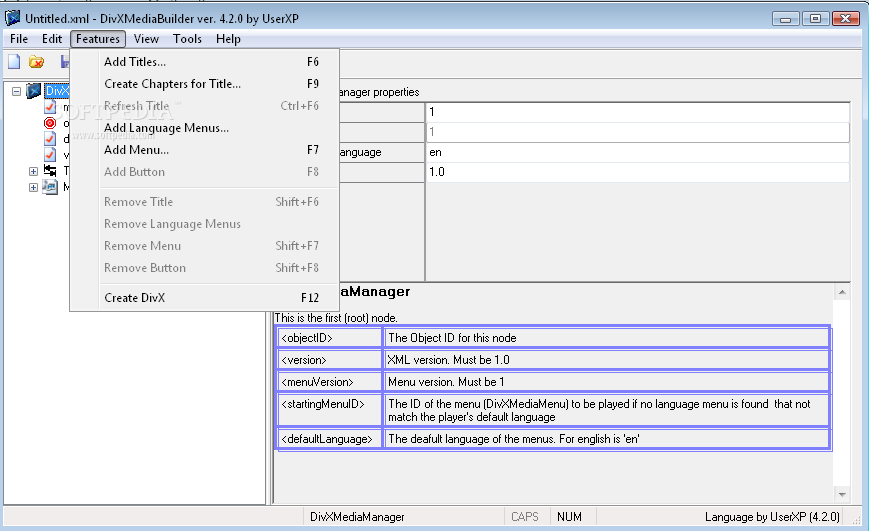Choose Create Chapters for Title...

pyautogui.click(x=205, y=84)
